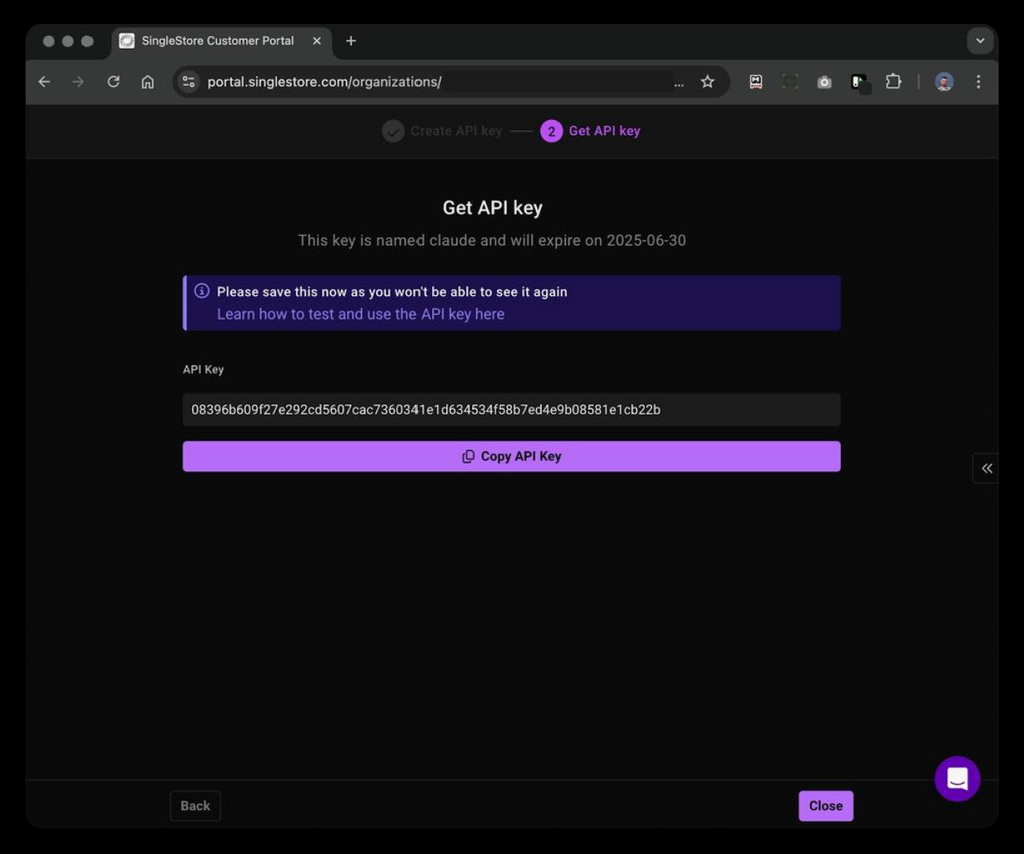Open the browser three-dot menu

(x=978, y=82)
